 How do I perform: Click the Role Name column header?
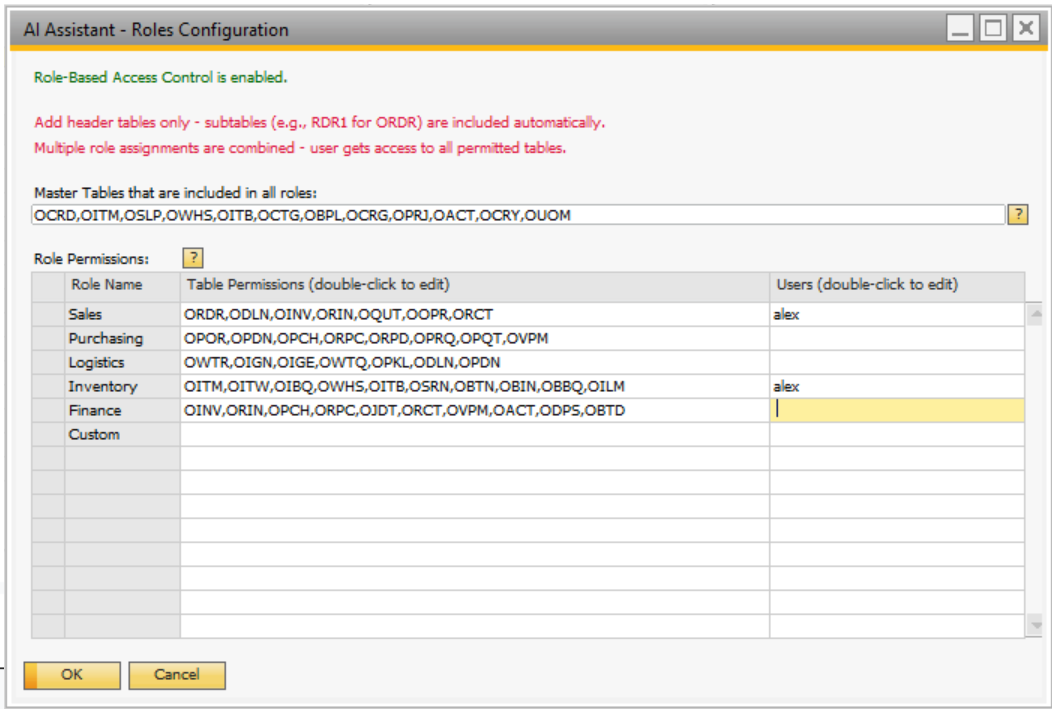pos(122,285)
